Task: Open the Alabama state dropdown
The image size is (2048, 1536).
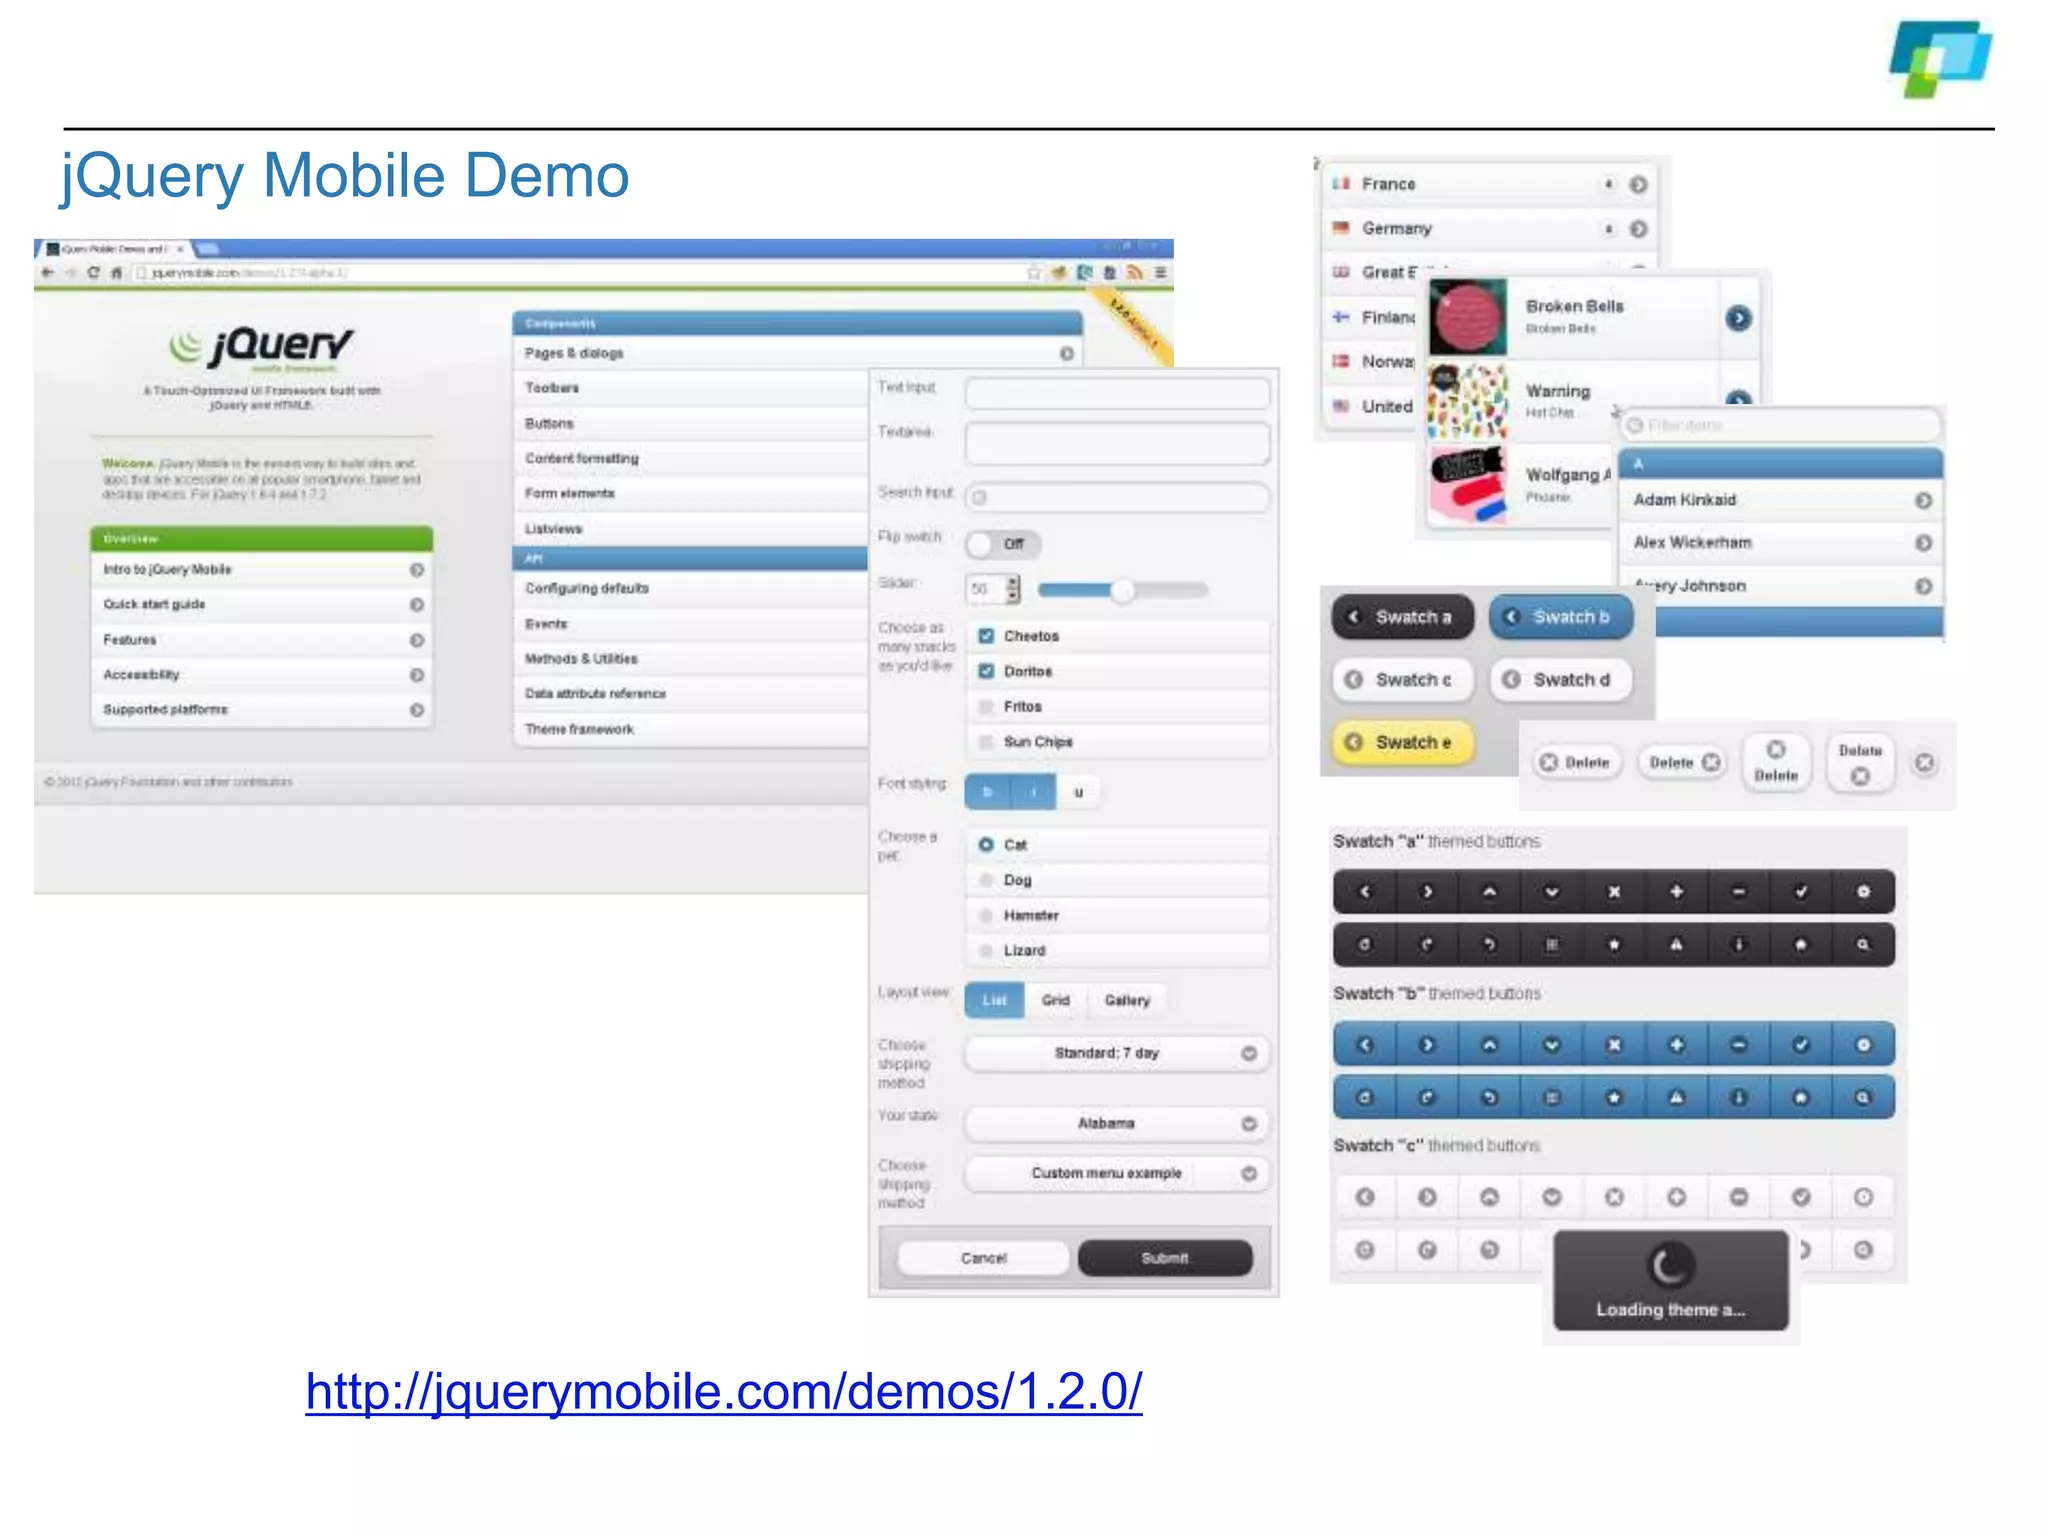Action: click(1117, 1123)
